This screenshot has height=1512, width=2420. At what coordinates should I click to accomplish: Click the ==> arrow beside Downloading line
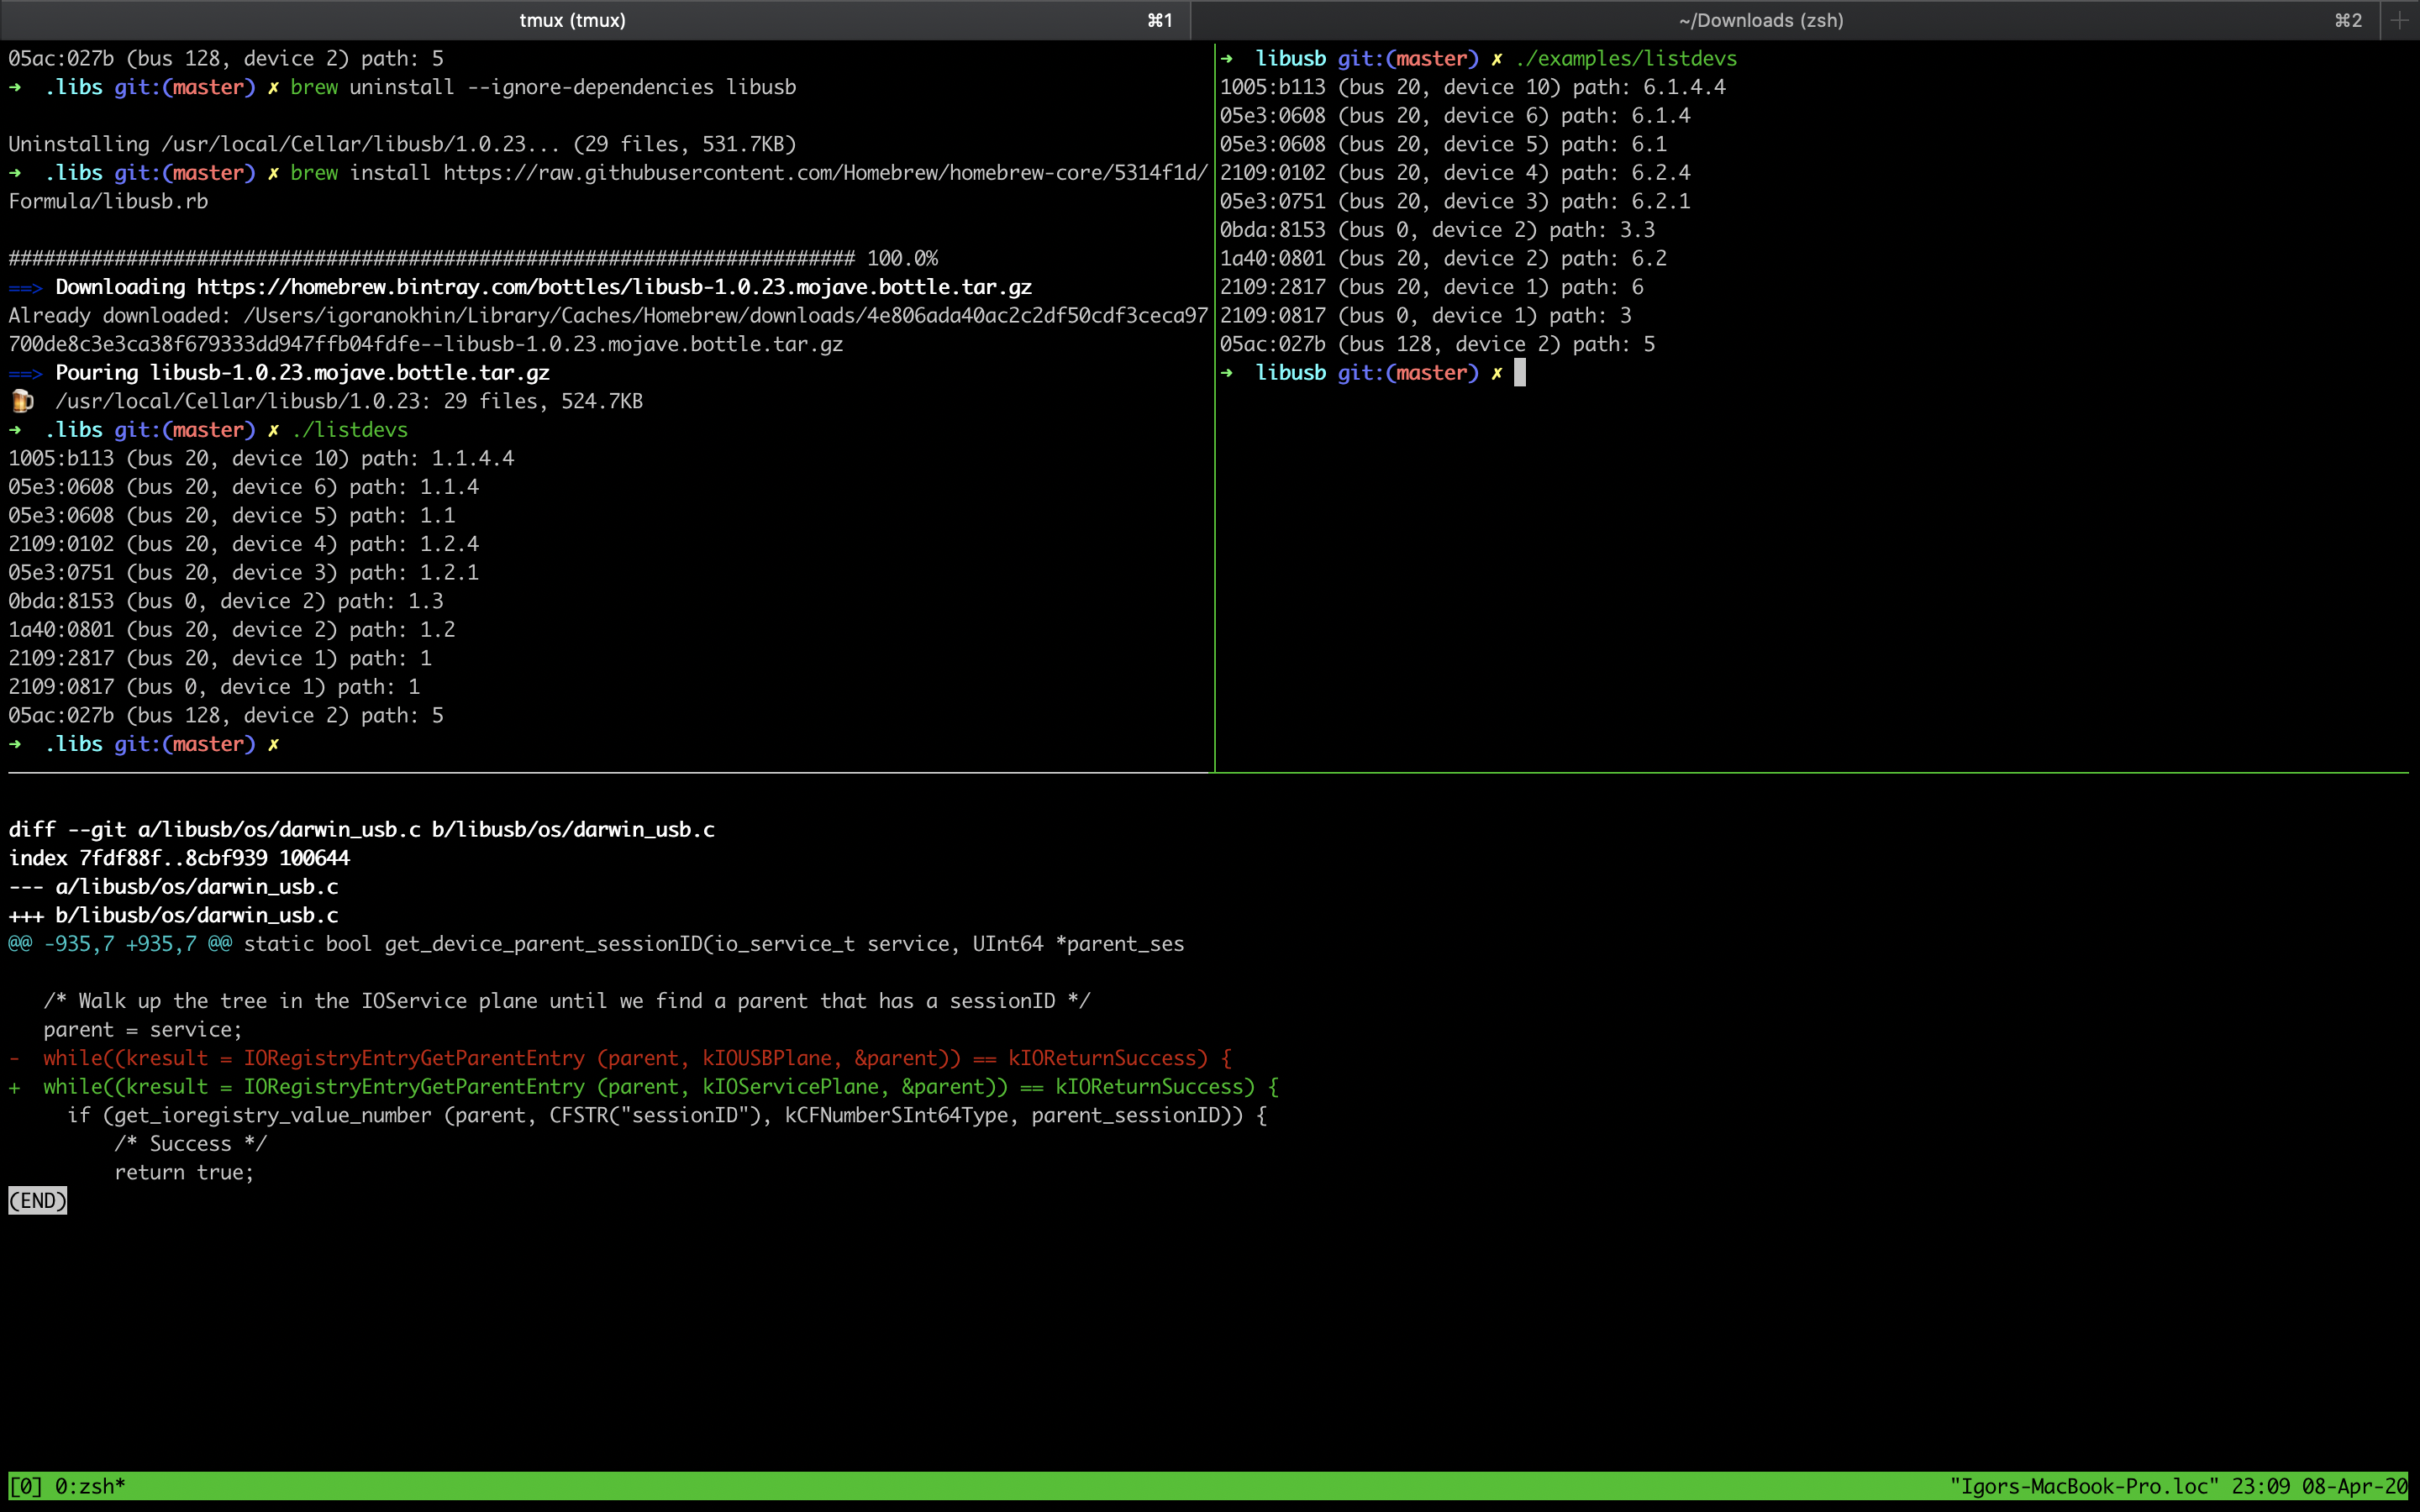25,286
